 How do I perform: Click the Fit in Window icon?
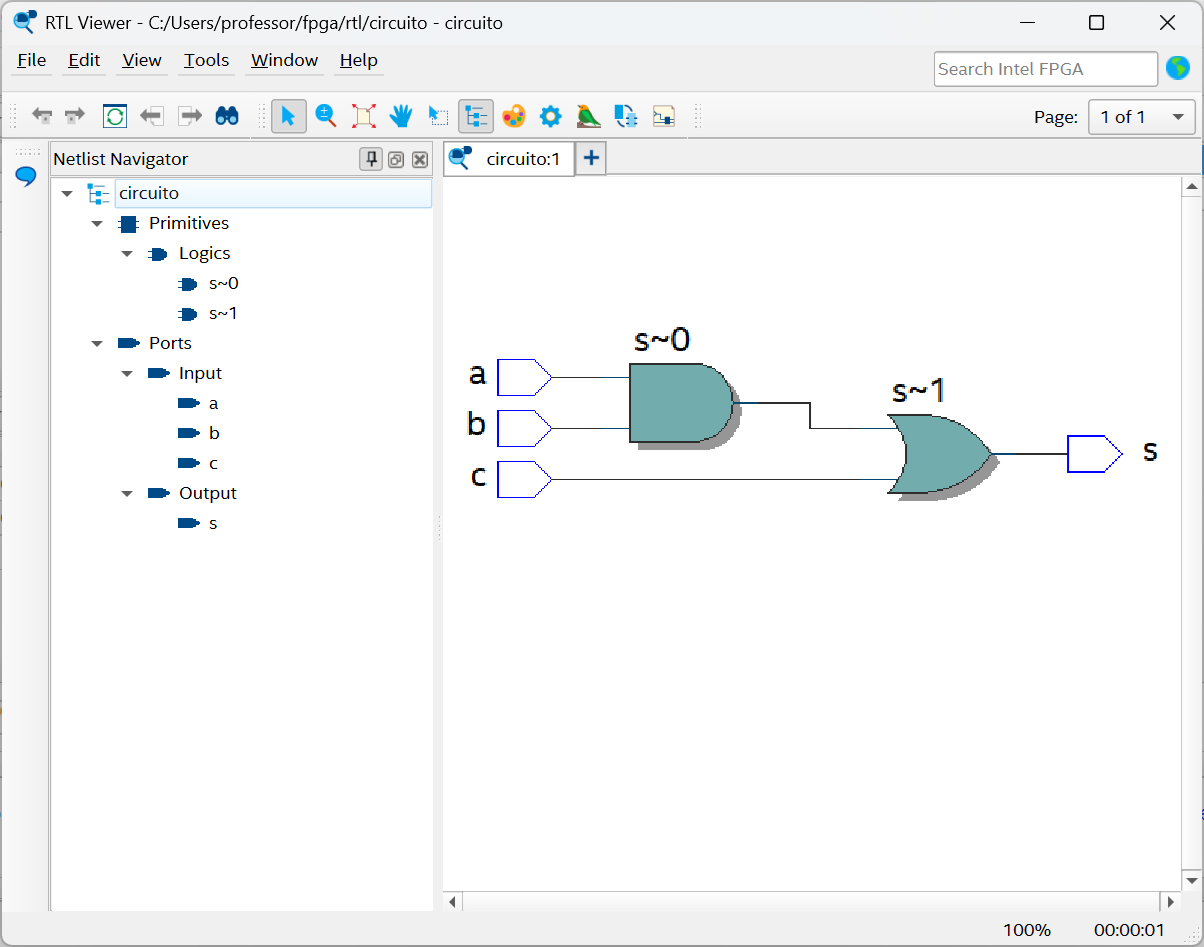click(364, 116)
